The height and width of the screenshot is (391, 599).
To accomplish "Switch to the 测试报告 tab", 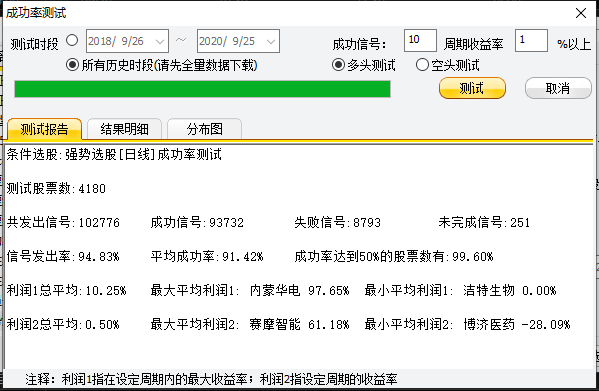I will (44, 129).
